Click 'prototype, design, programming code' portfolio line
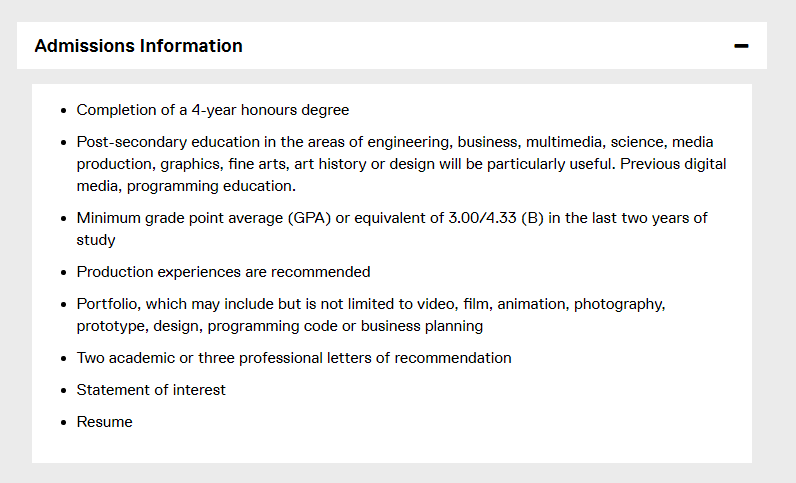 click(x=208, y=326)
